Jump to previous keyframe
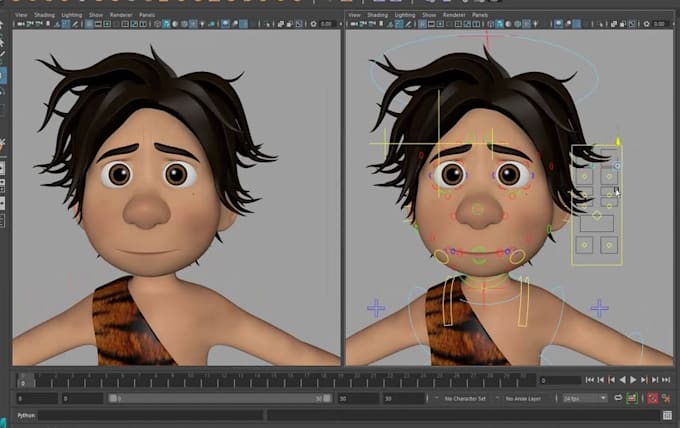The width and height of the screenshot is (680, 428). (x=611, y=380)
